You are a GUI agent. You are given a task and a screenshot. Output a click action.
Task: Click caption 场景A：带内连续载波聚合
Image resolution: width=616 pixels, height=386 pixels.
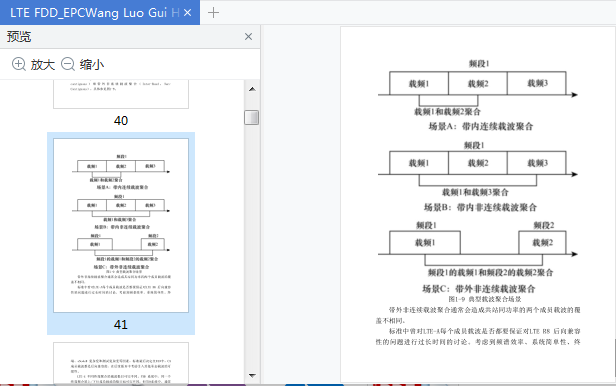[480, 126]
